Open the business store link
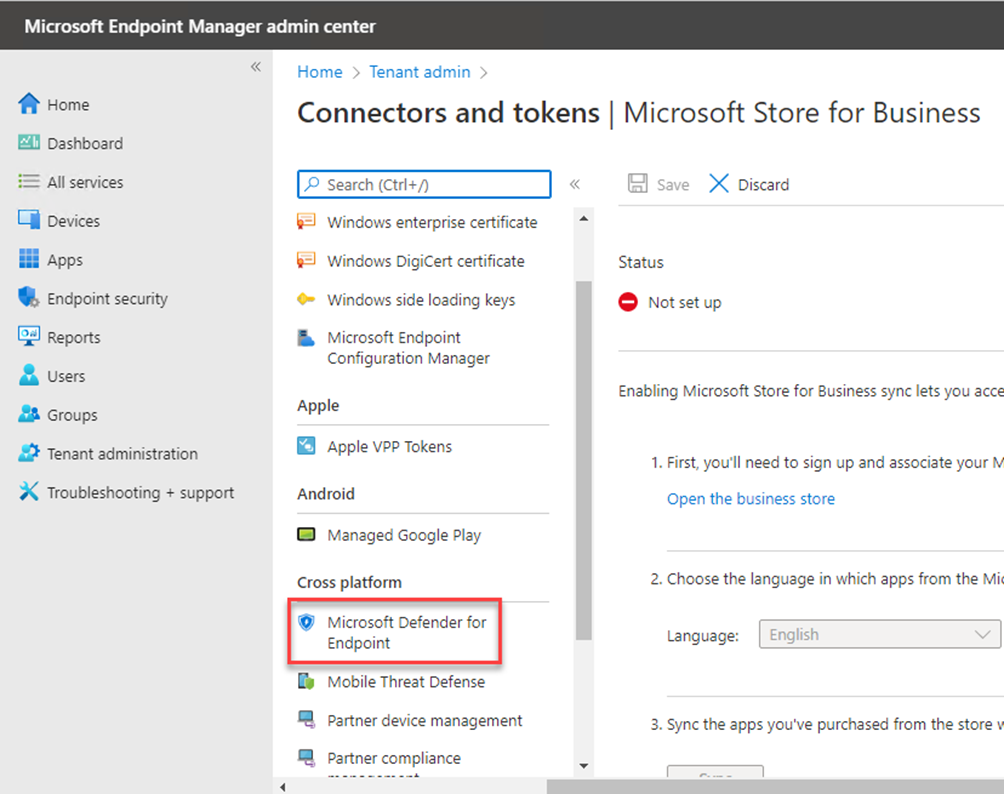 (751, 499)
